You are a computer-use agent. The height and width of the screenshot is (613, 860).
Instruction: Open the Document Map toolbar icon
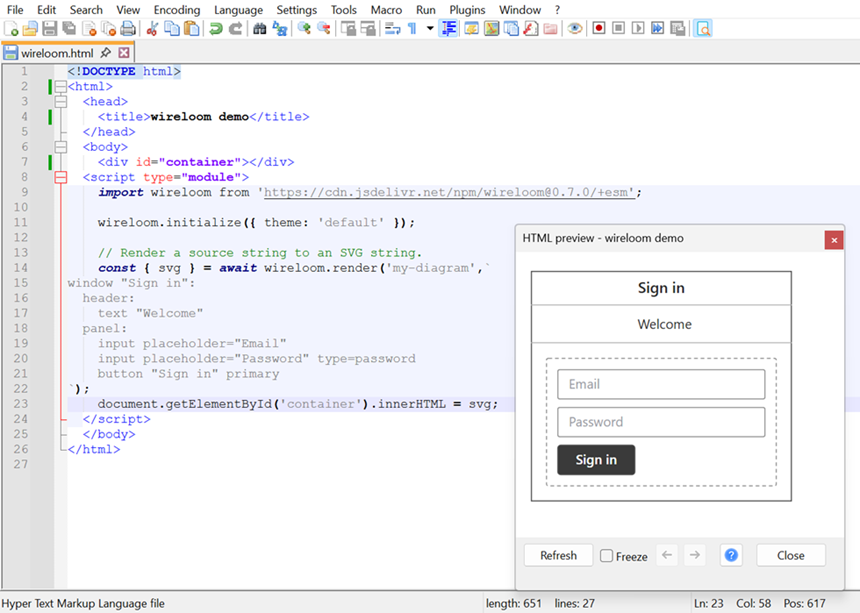click(x=491, y=29)
